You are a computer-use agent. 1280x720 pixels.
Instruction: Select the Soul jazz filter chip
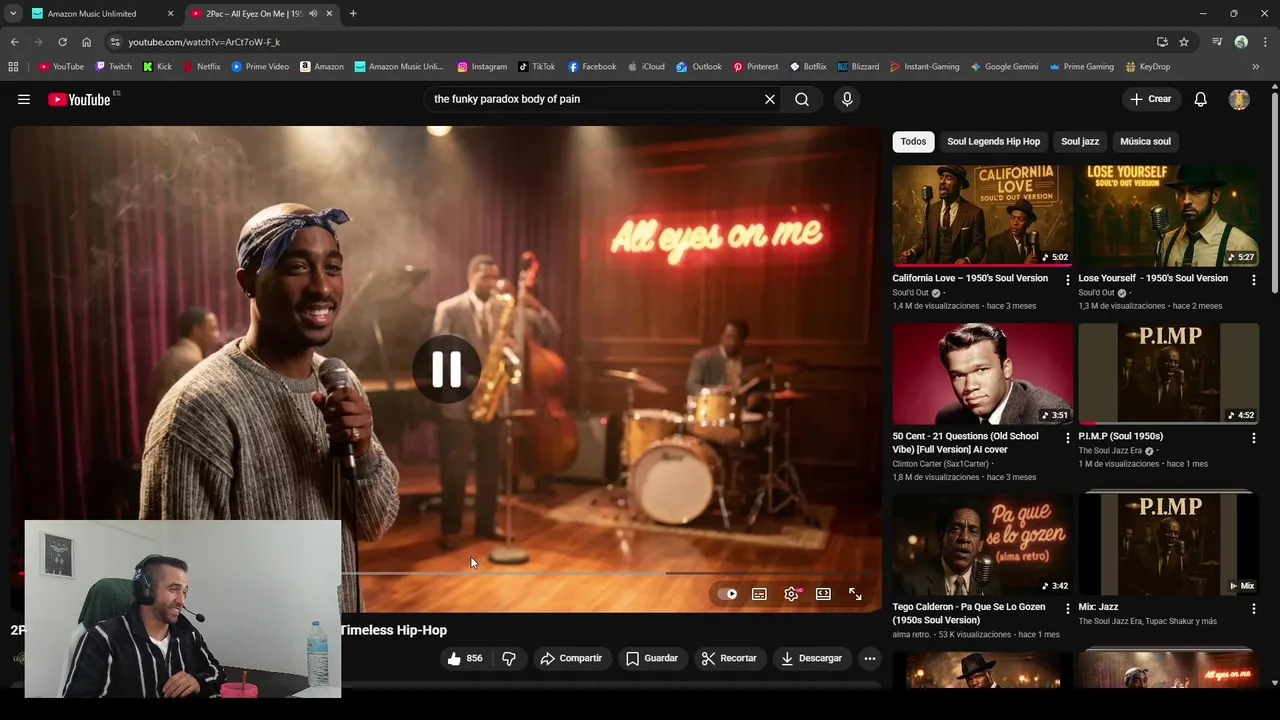1080,141
